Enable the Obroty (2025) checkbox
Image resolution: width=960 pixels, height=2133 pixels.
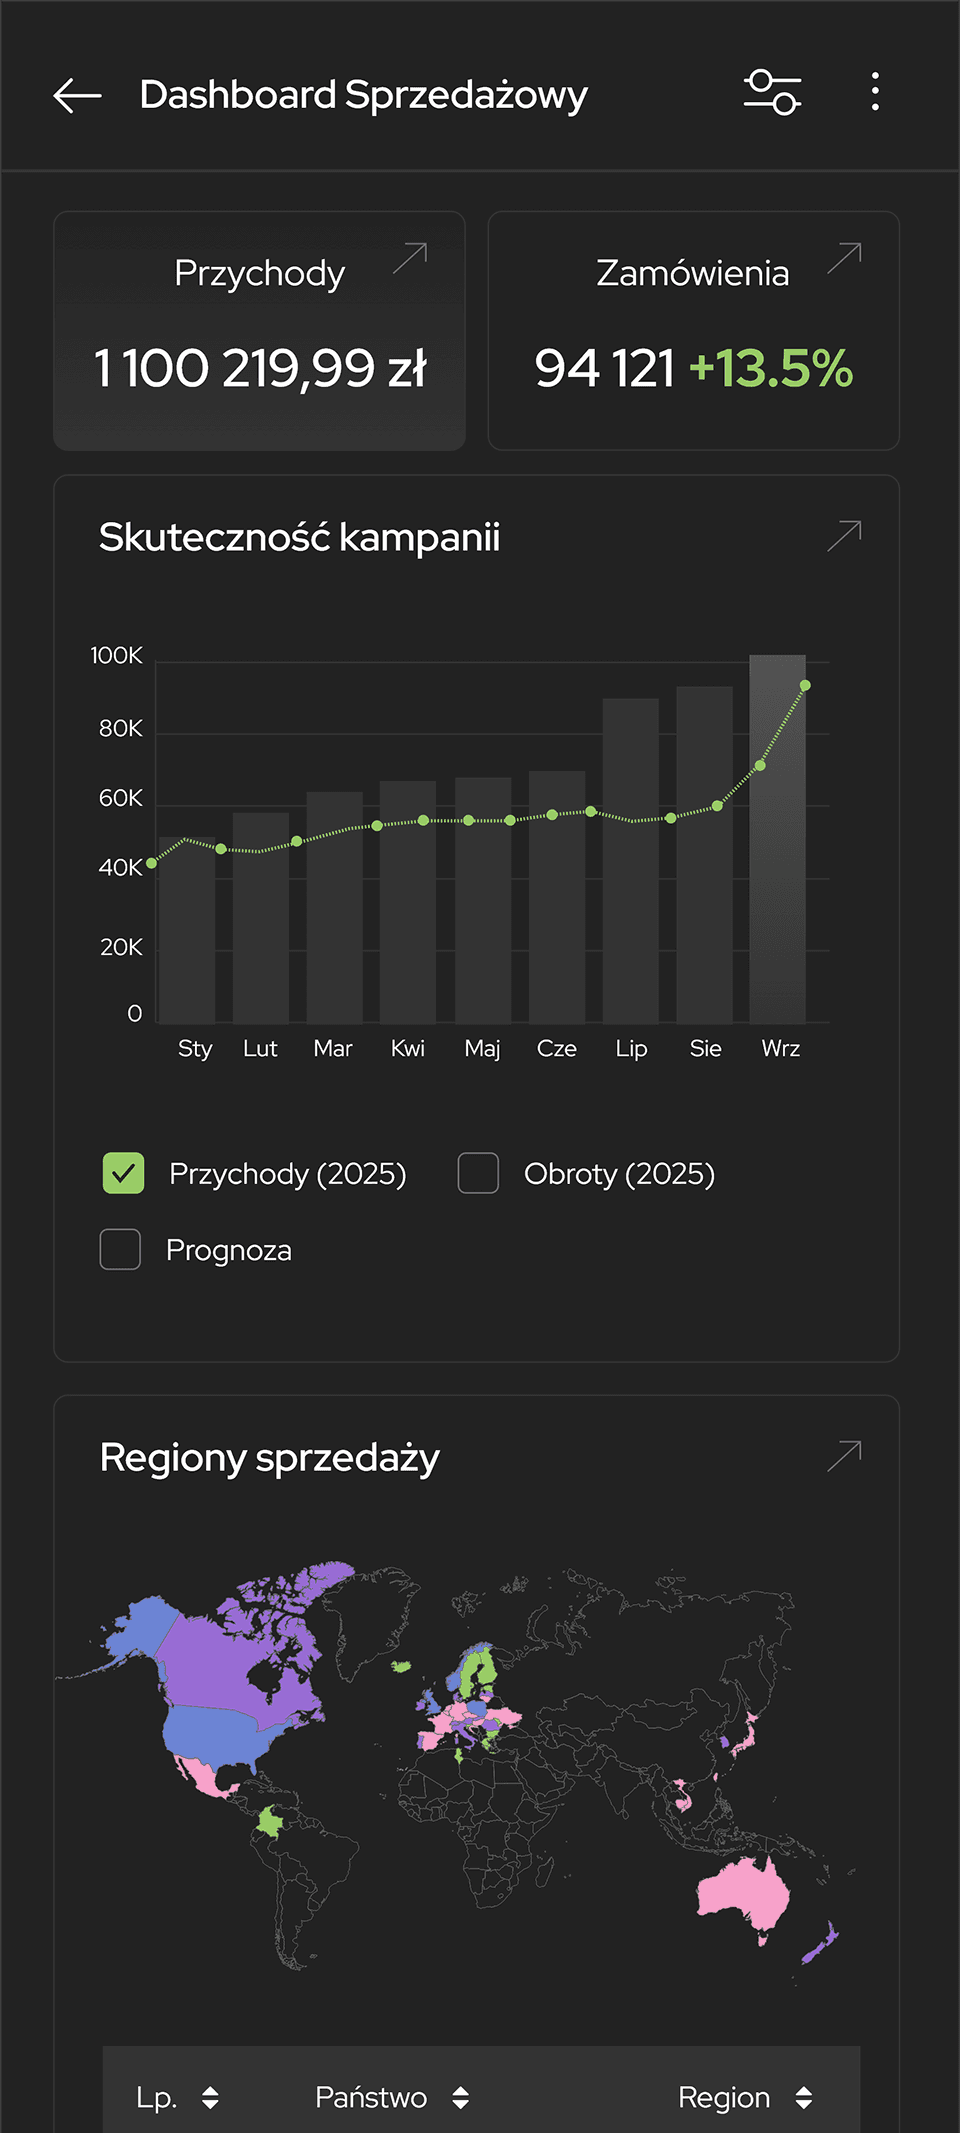coord(478,1173)
